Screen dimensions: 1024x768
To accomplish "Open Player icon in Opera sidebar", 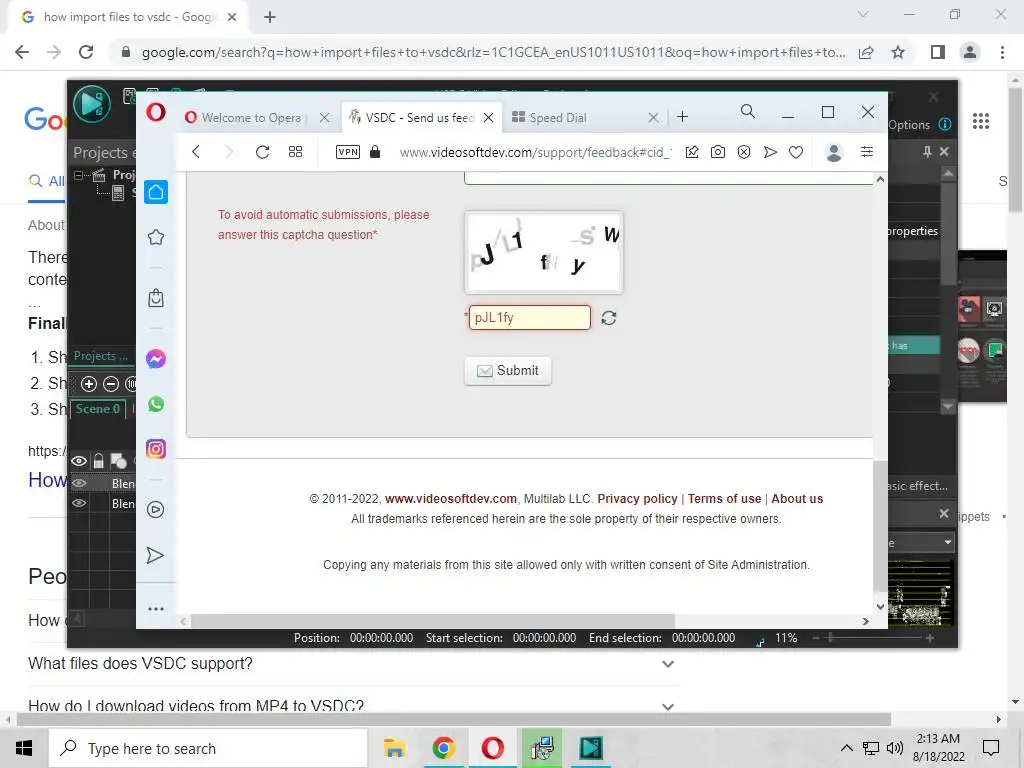I will (155, 509).
